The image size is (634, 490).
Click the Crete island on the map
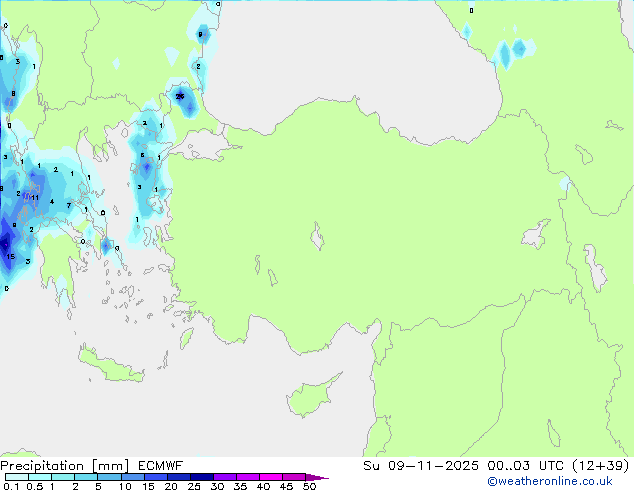(111, 364)
